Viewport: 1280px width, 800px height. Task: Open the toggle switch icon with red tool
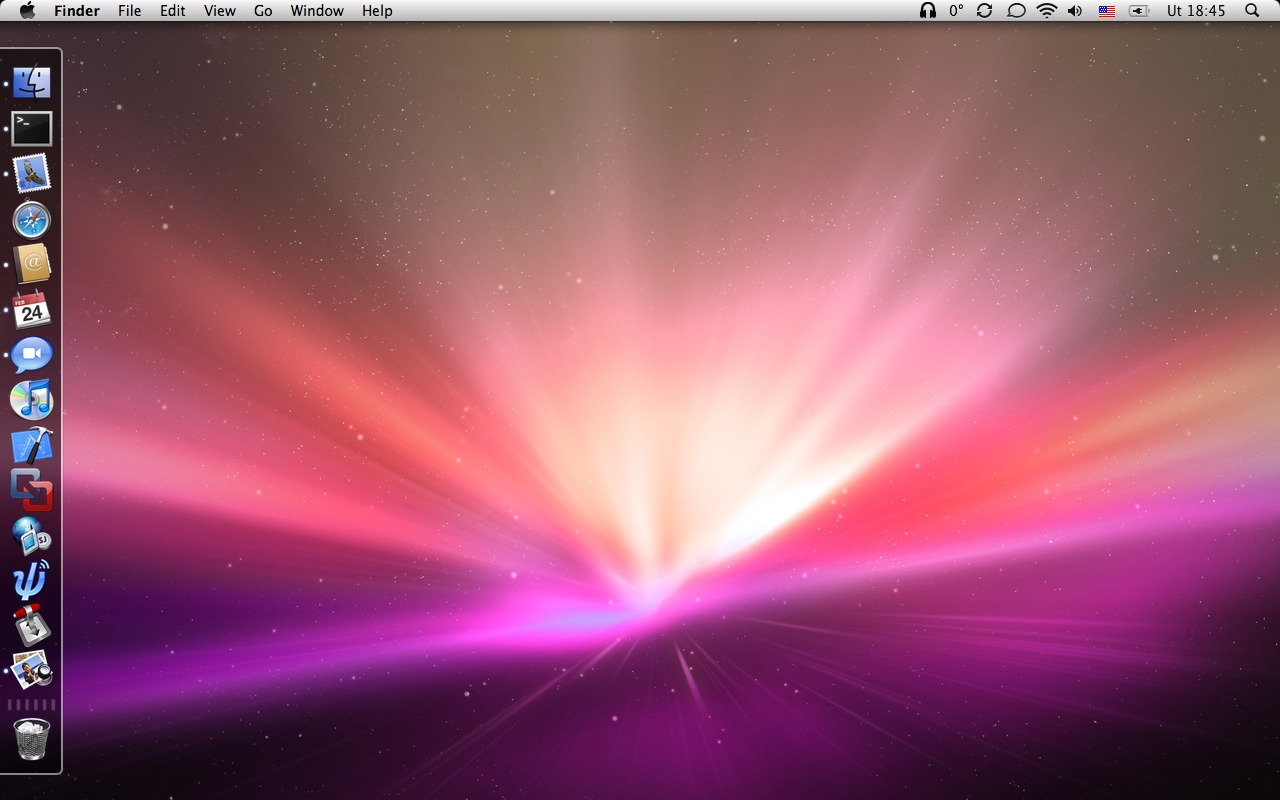pyautogui.click(x=32, y=626)
